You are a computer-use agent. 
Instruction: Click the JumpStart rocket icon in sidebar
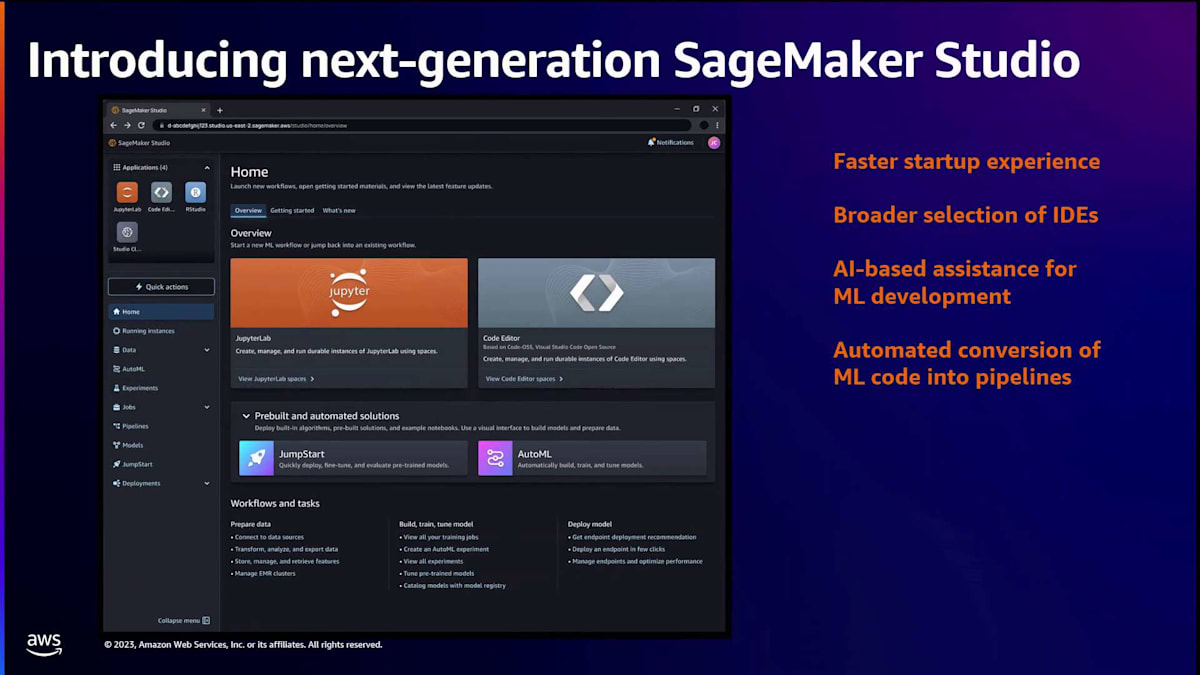click(x=117, y=464)
